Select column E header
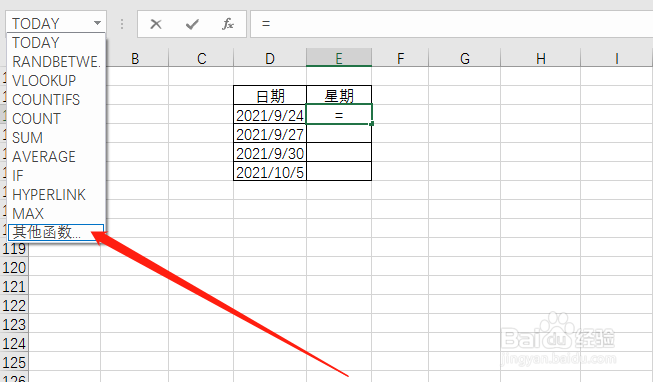 click(339, 58)
